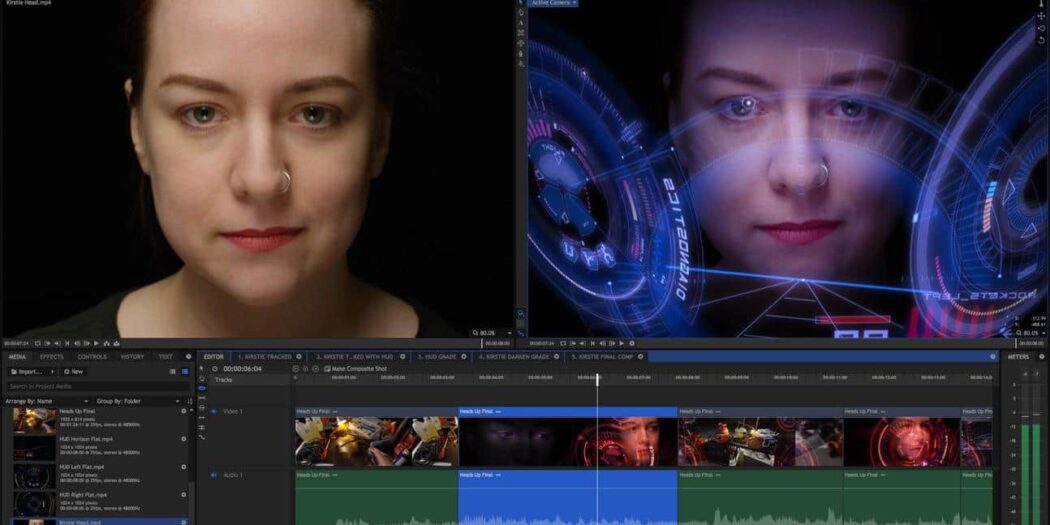
Task: Switch to the CONTROLS tab
Action: click(92, 357)
